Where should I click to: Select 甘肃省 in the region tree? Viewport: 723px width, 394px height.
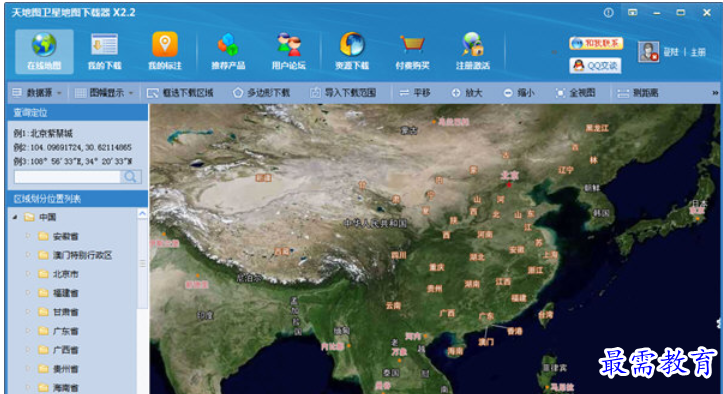click(x=65, y=312)
